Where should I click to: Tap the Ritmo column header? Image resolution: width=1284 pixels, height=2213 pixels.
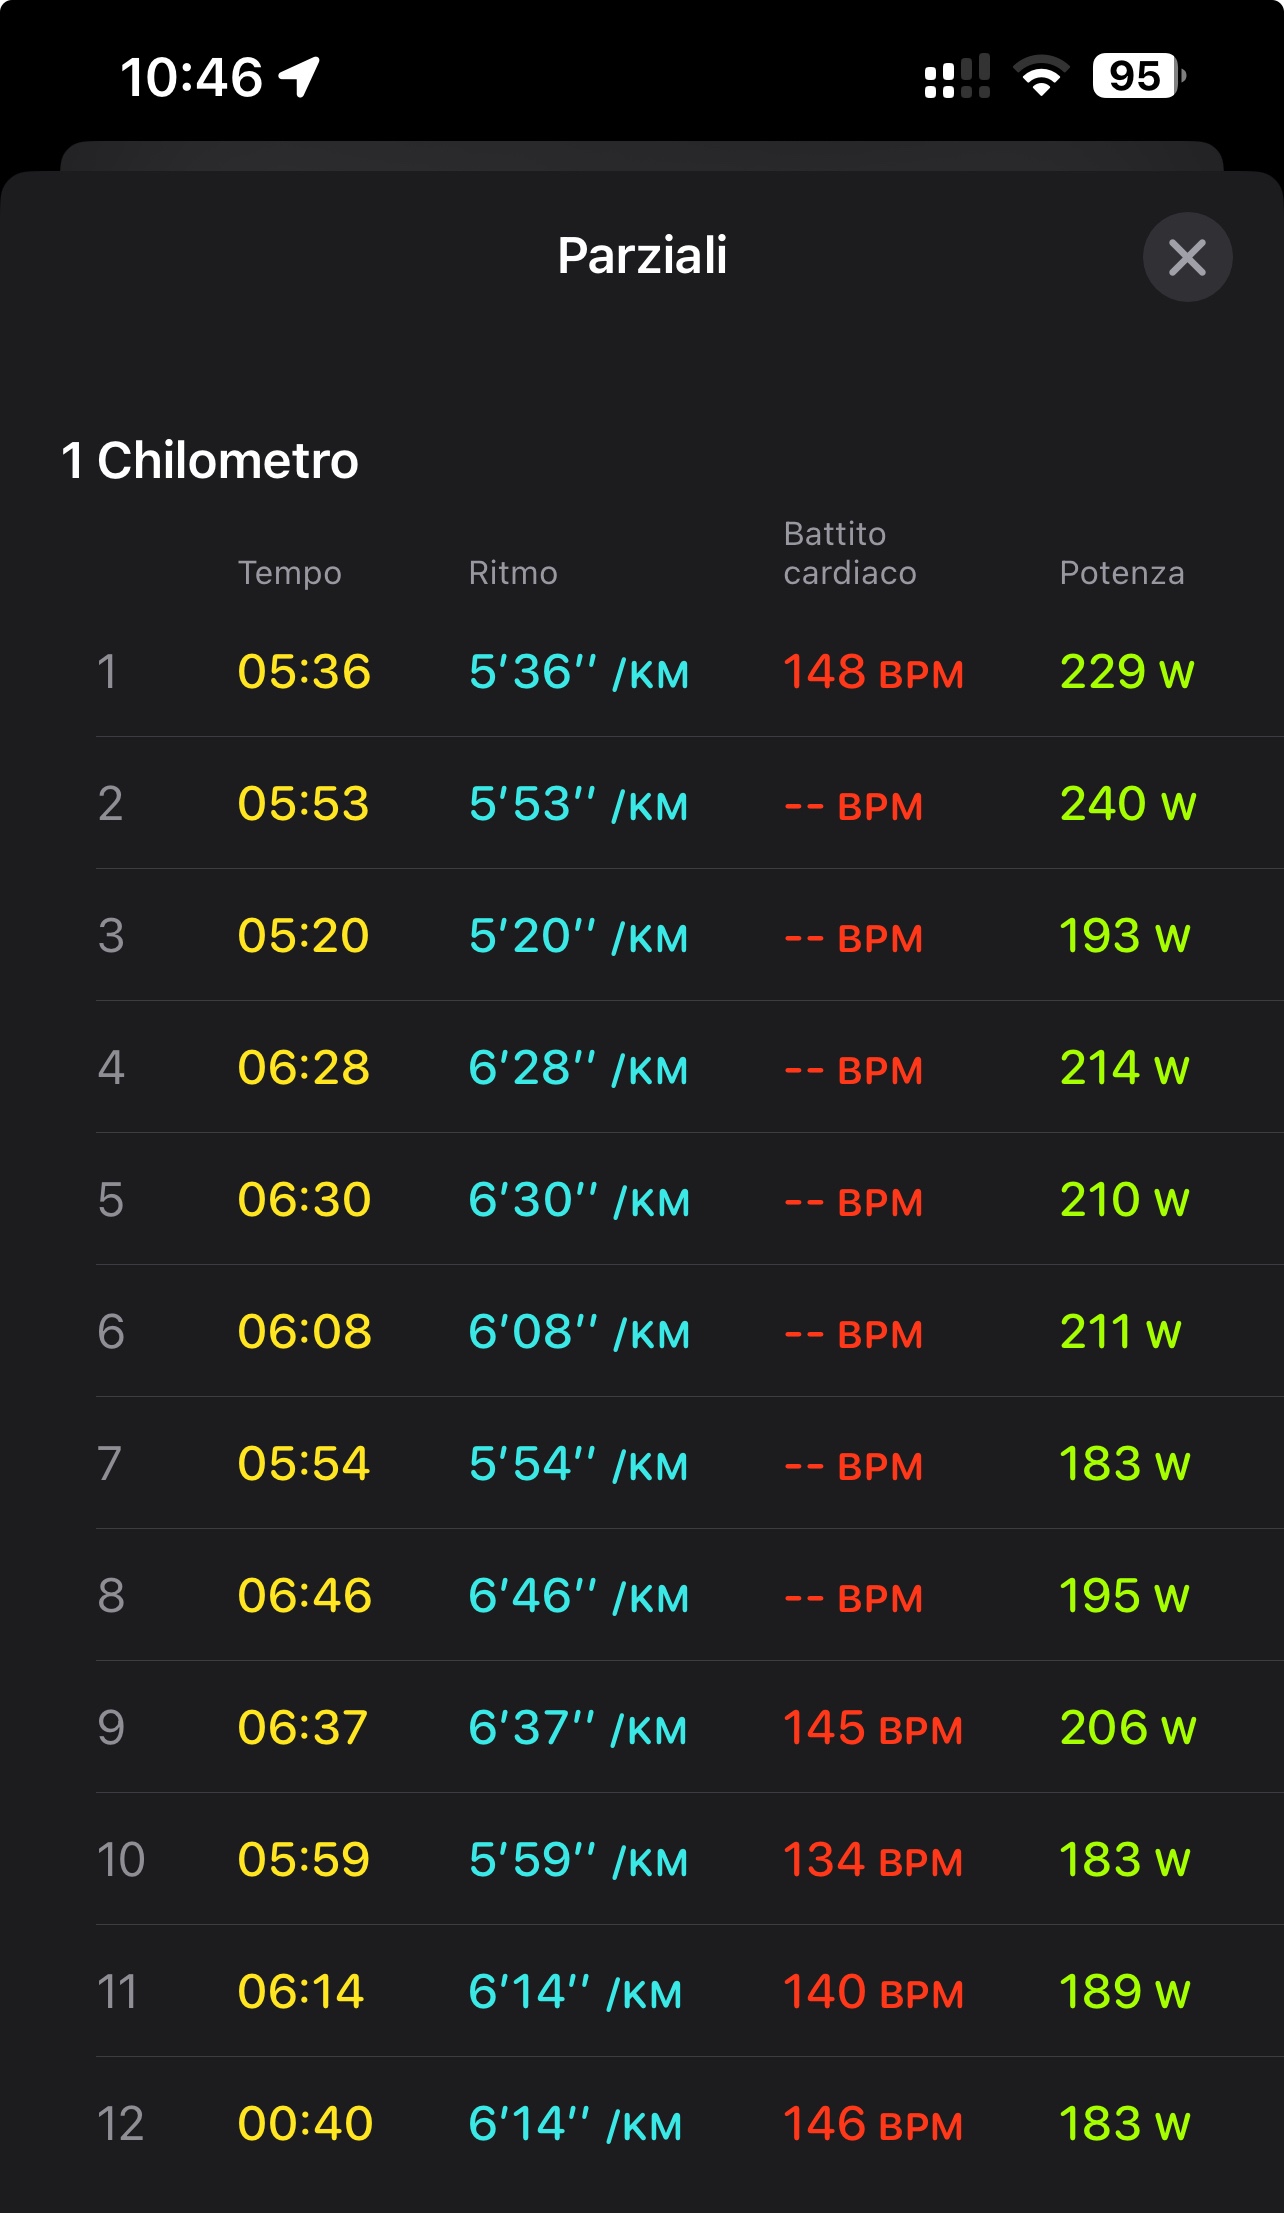[x=513, y=573]
